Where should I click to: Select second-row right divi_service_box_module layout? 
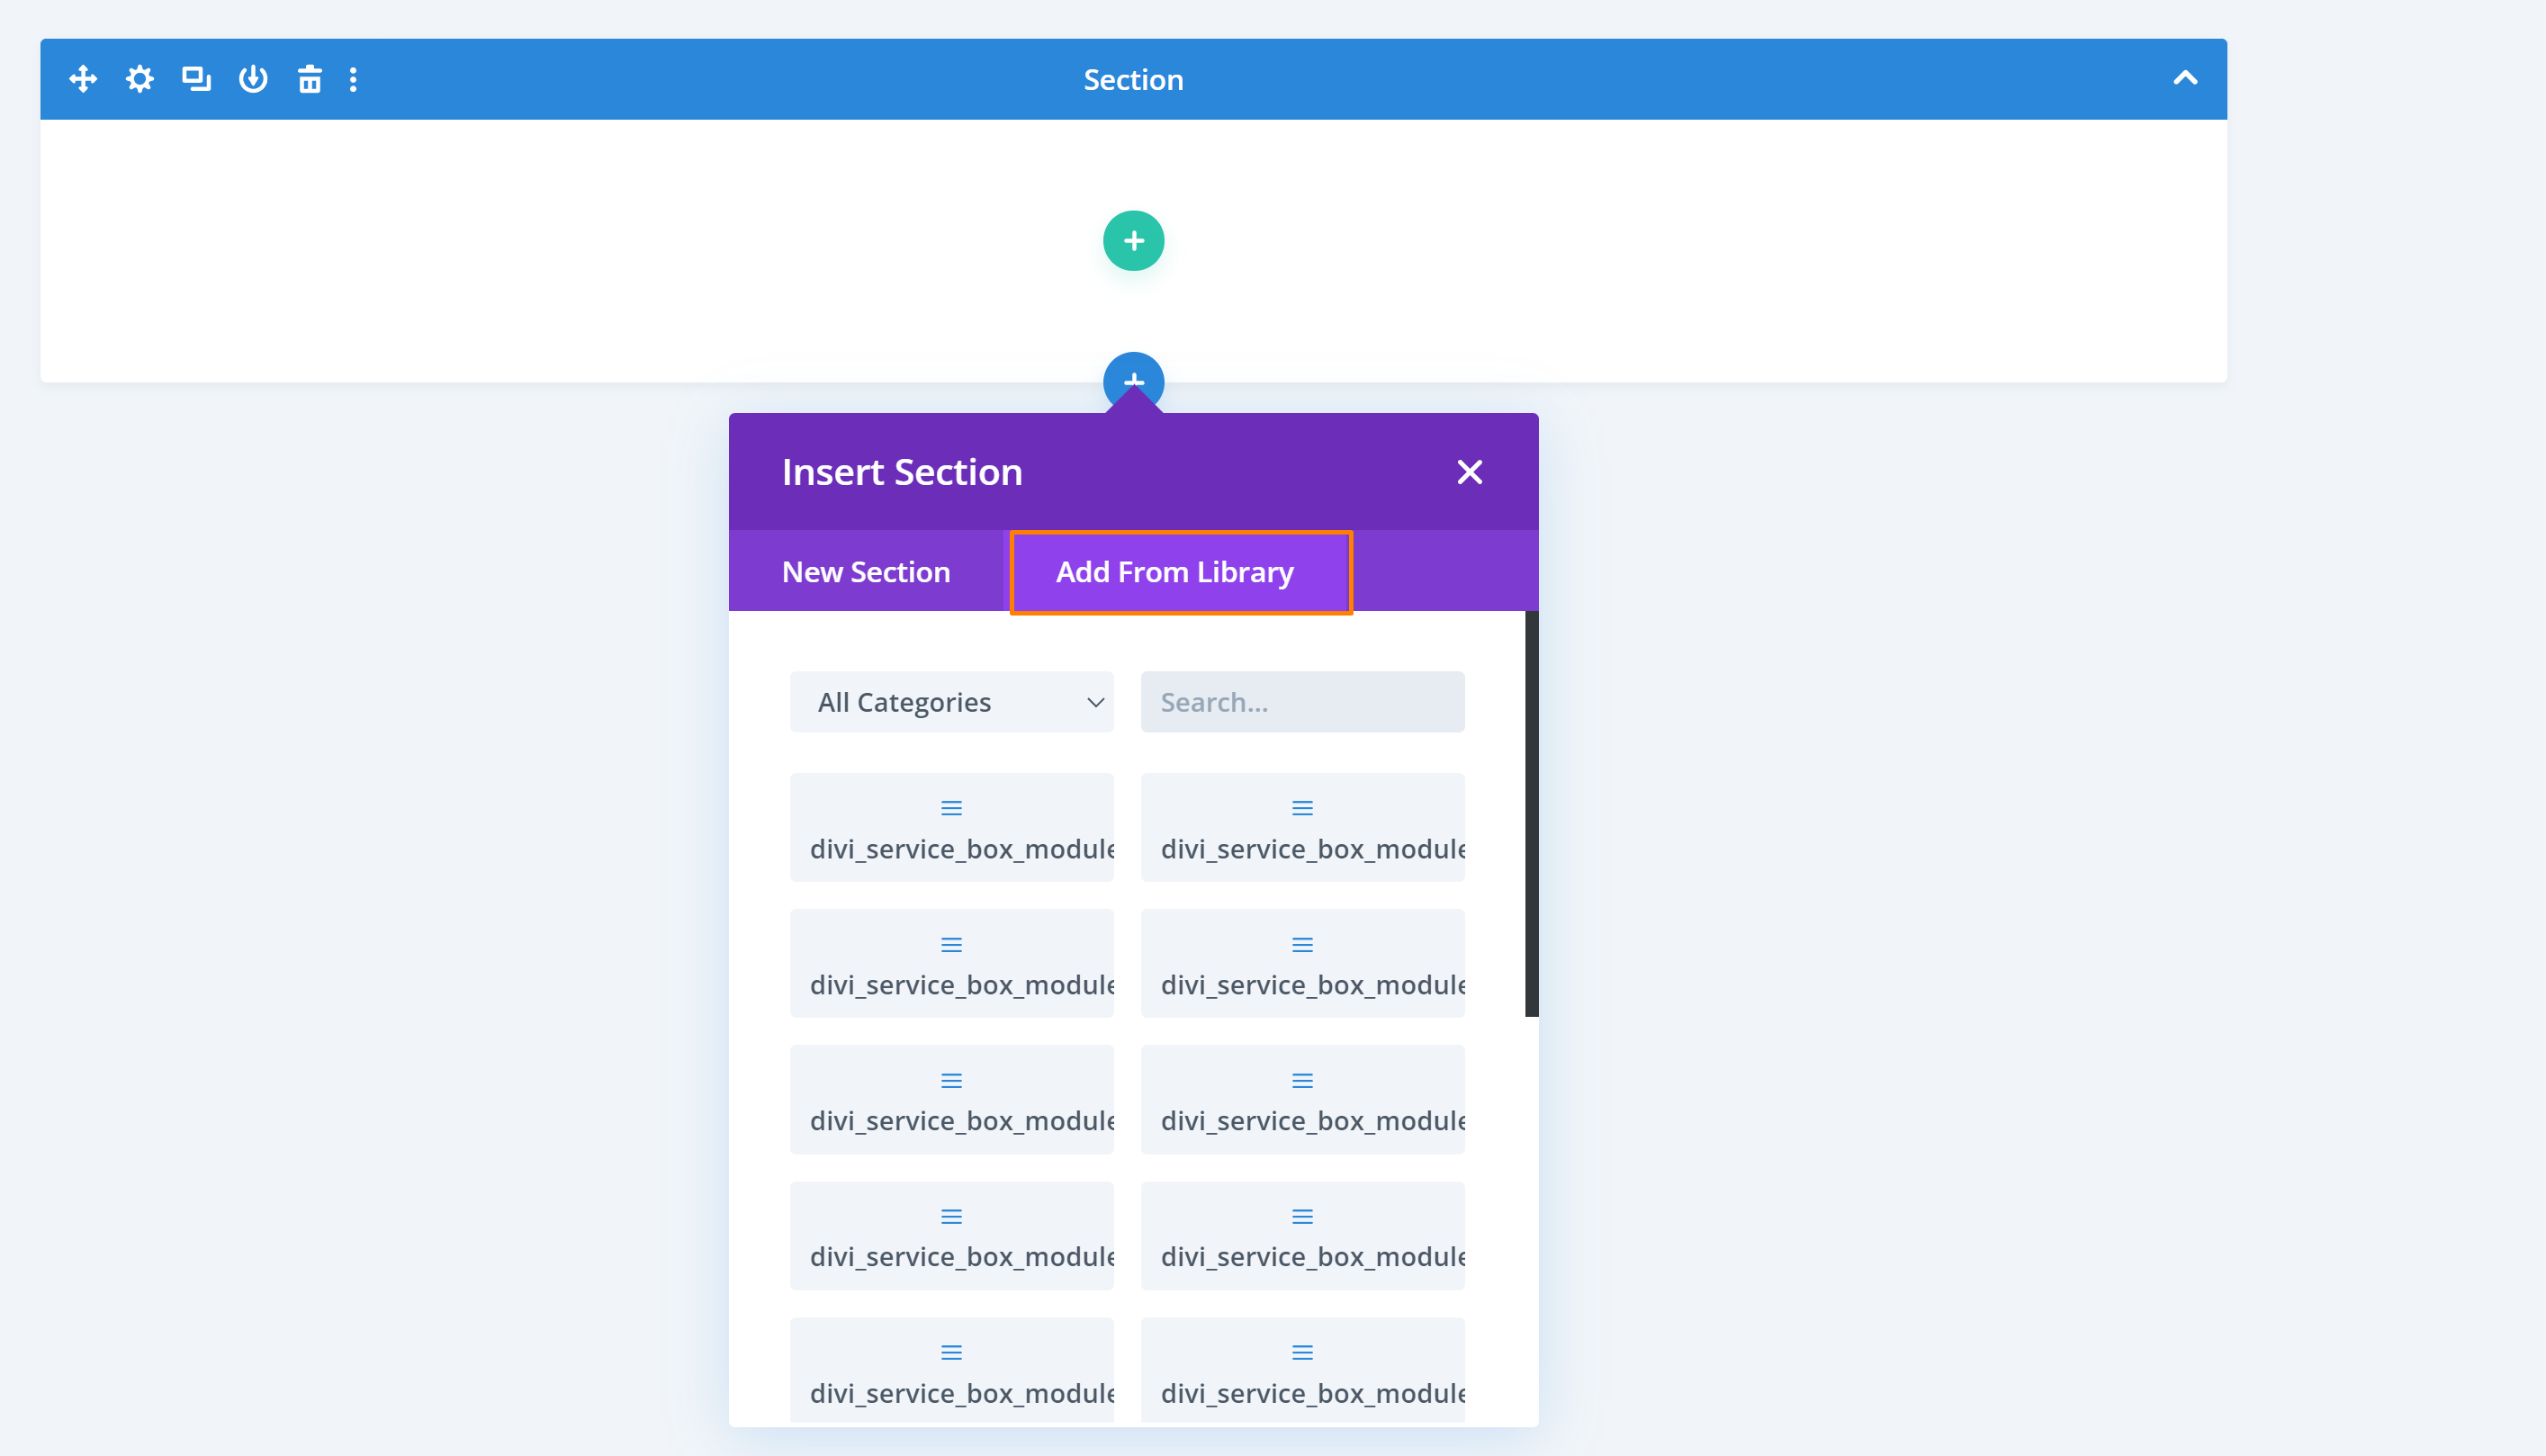click(x=1302, y=964)
